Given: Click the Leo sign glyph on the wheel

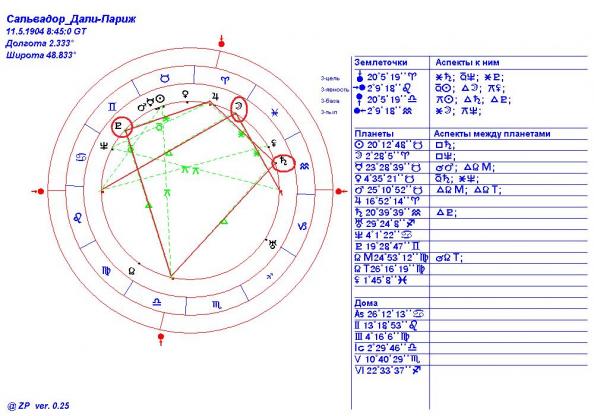Looking at the screenshot, I should pyautogui.click(x=78, y=217).
